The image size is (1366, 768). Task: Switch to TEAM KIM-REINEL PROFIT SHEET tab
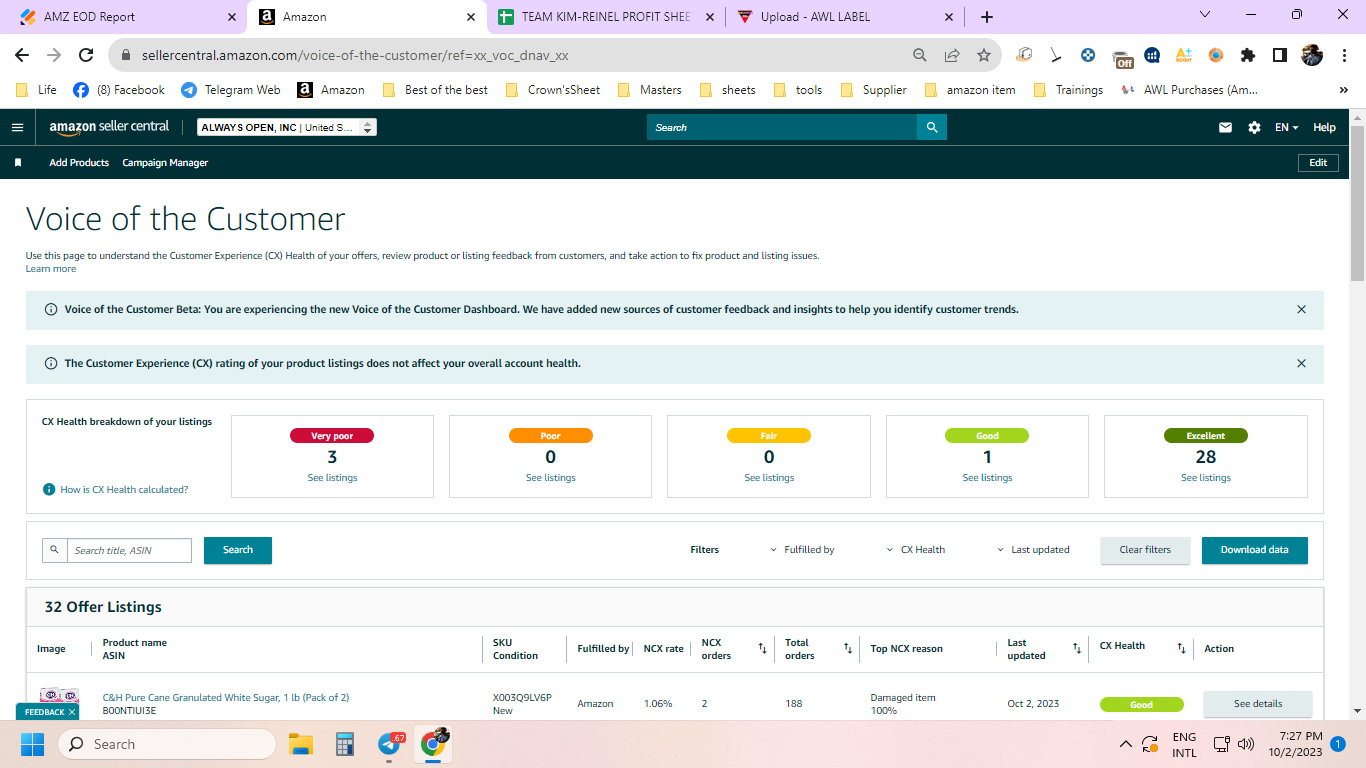click(x=607, y=17)
